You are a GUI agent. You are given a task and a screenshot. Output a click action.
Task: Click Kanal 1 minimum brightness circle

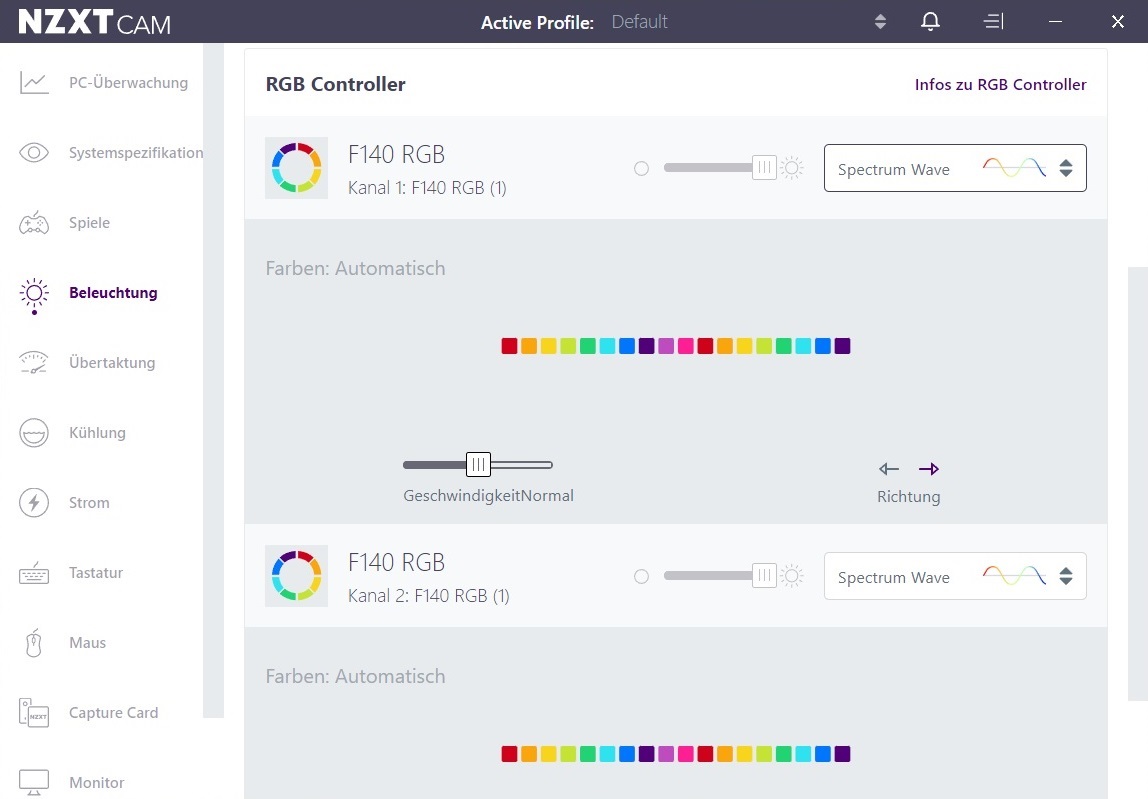[641, 168]
